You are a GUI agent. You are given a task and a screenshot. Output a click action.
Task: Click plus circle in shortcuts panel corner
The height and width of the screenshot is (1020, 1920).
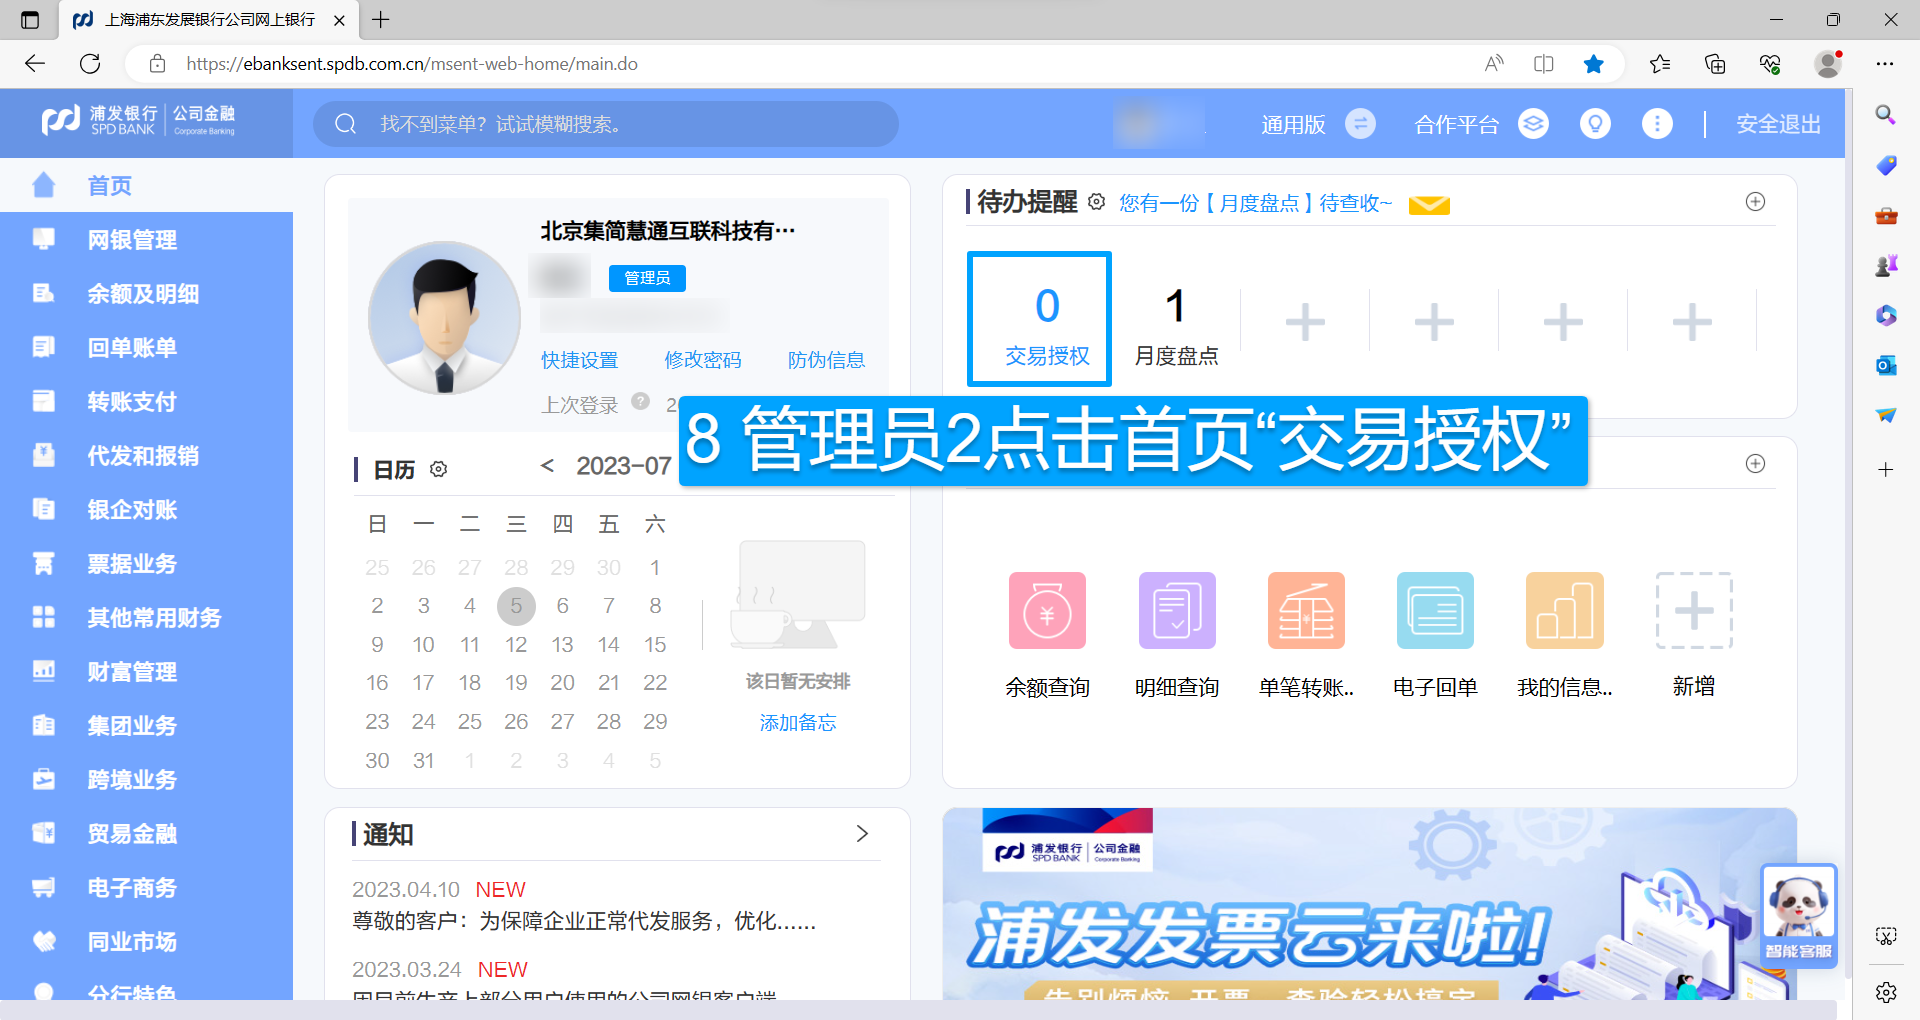[1755, 464]
